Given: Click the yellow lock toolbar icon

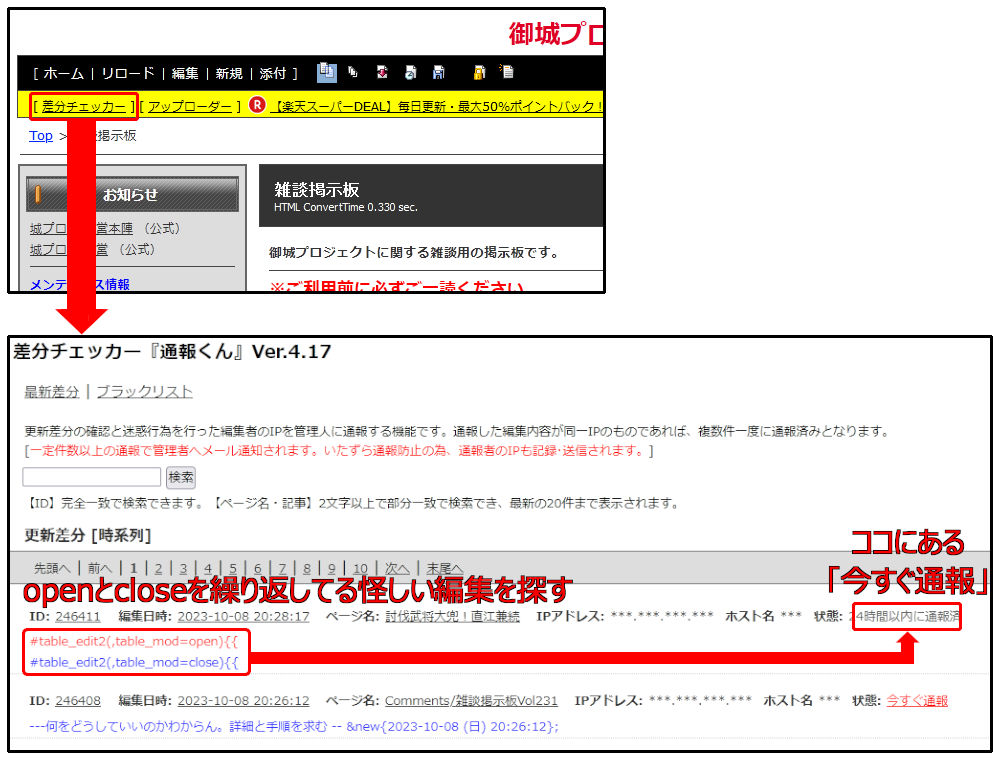Looking at the screenshot, I should click(479, 72).
